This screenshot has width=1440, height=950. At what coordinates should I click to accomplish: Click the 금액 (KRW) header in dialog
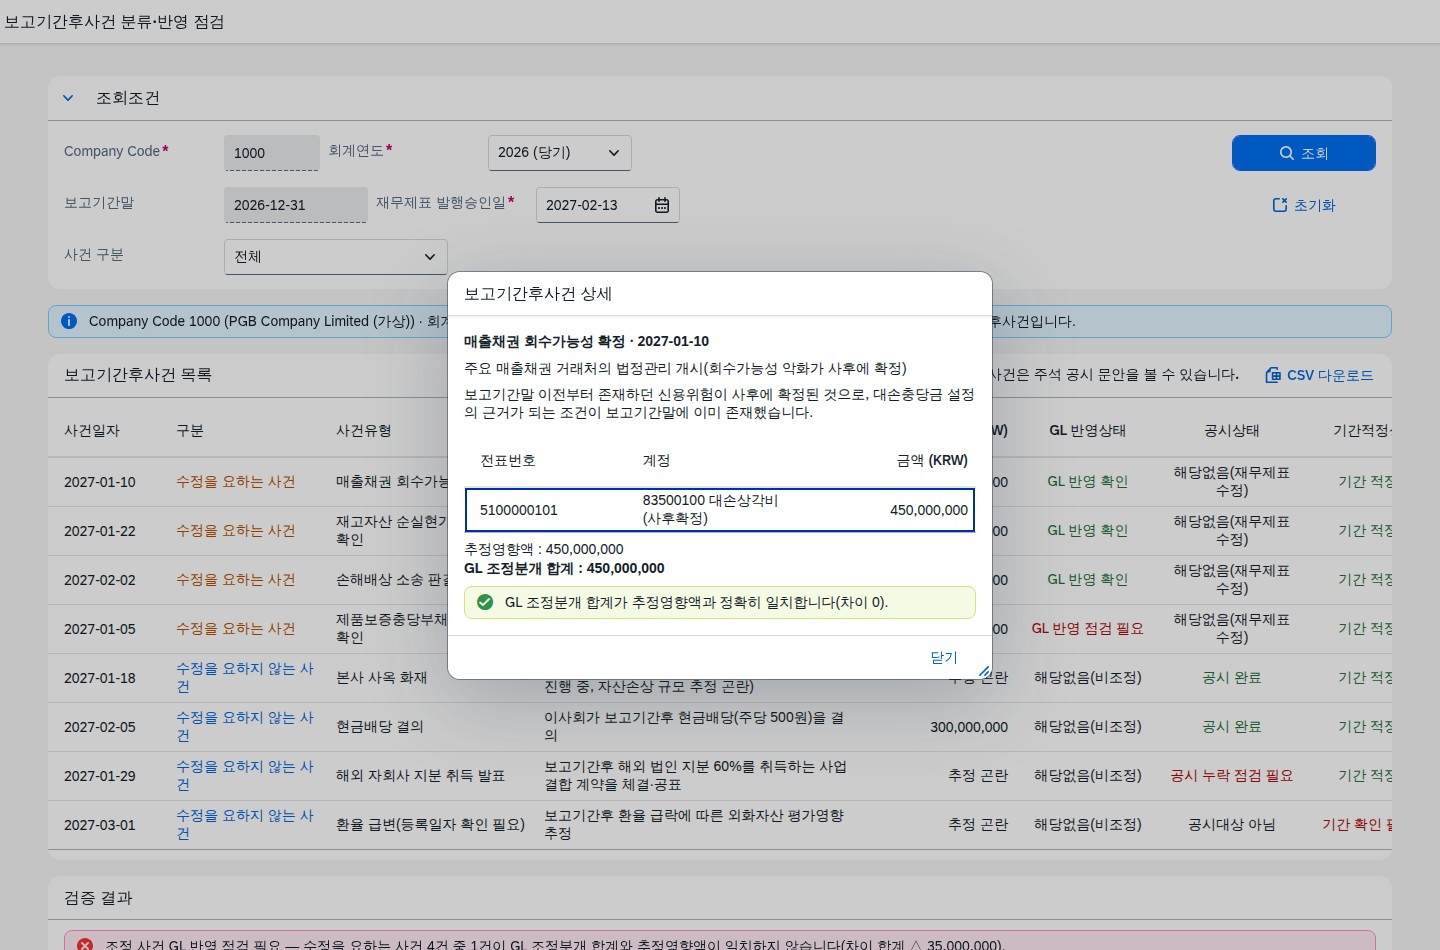932,461
